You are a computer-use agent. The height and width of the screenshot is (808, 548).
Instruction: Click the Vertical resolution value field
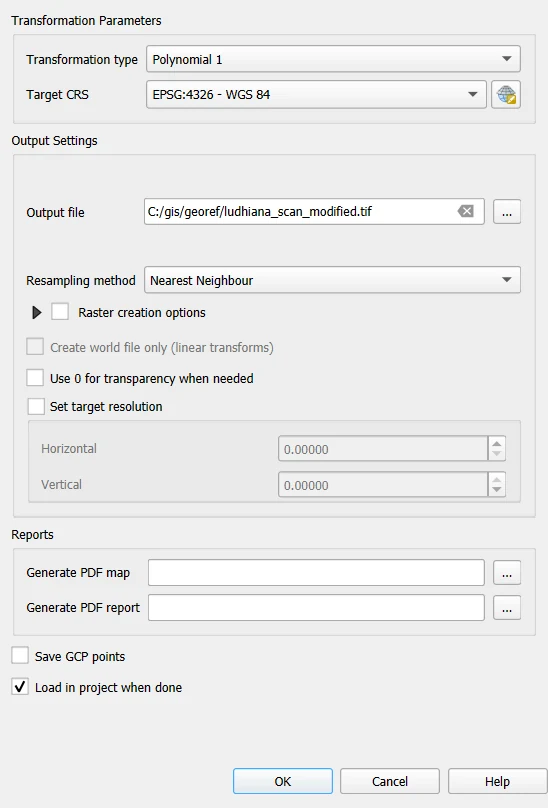pos(383,485)
